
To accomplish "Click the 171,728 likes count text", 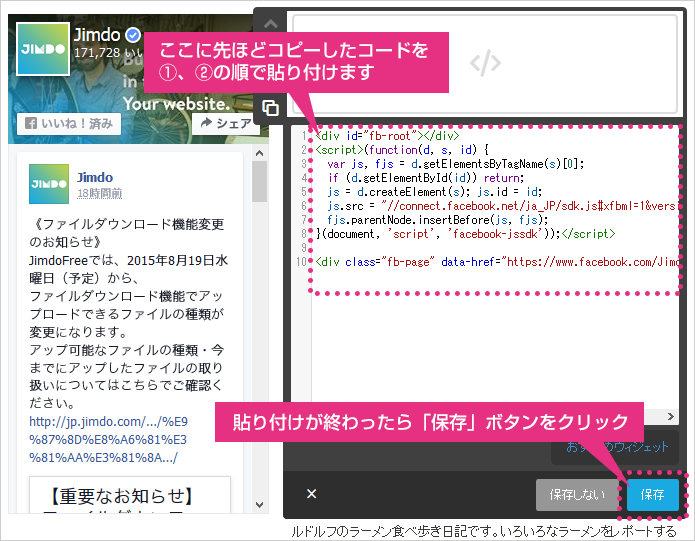I will 108,53.
